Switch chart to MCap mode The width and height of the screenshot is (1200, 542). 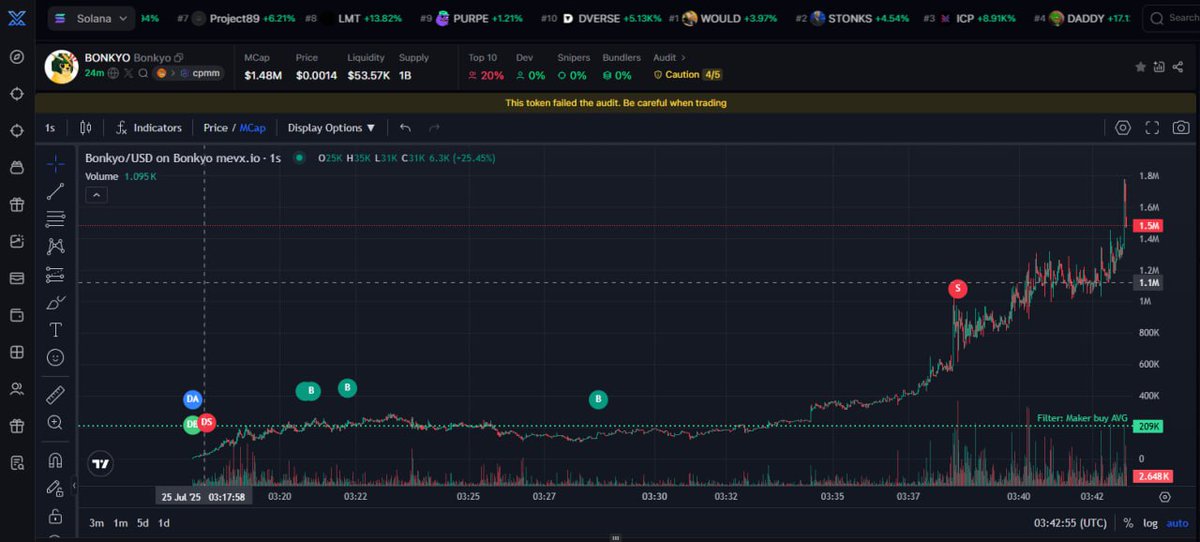tap(252, 128)
